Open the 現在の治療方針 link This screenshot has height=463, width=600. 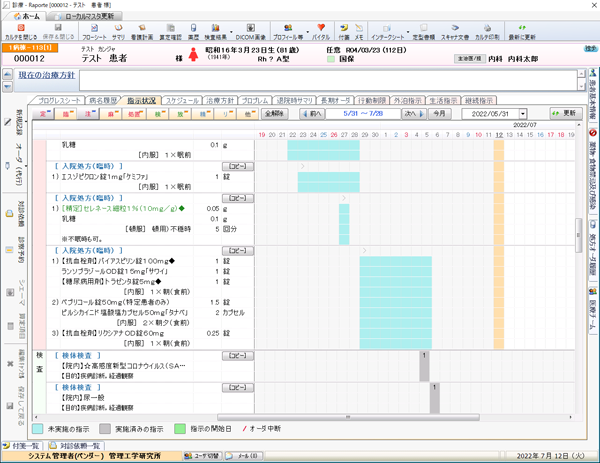tap(47, 75)
